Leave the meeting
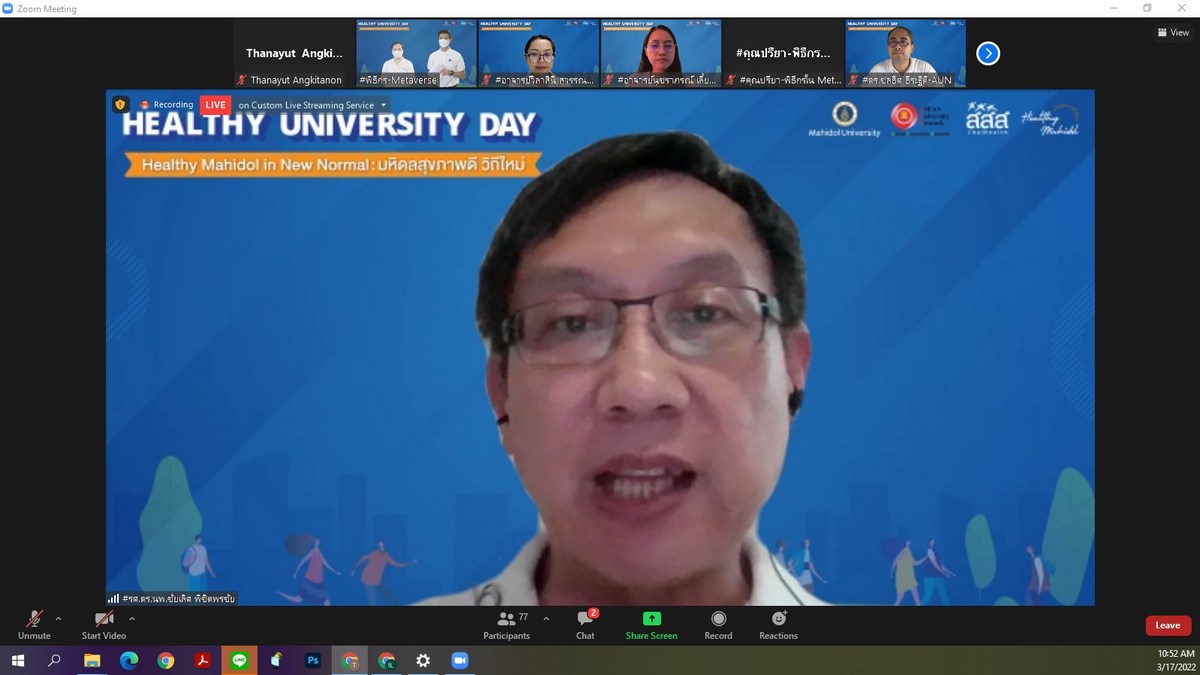 [1167, 625]
